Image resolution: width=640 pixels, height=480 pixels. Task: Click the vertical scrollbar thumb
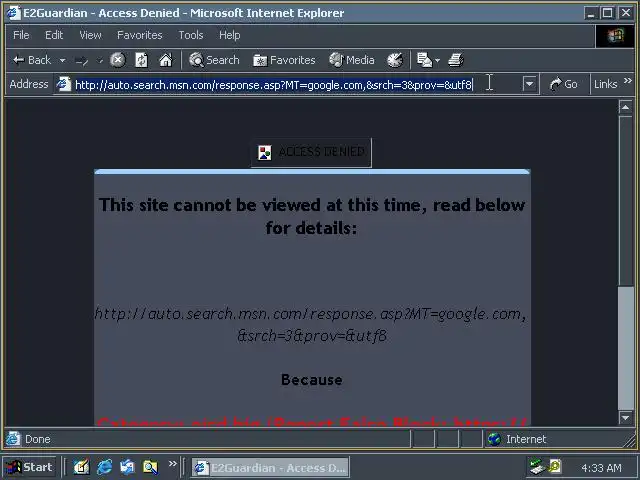(x=625, y=348)
